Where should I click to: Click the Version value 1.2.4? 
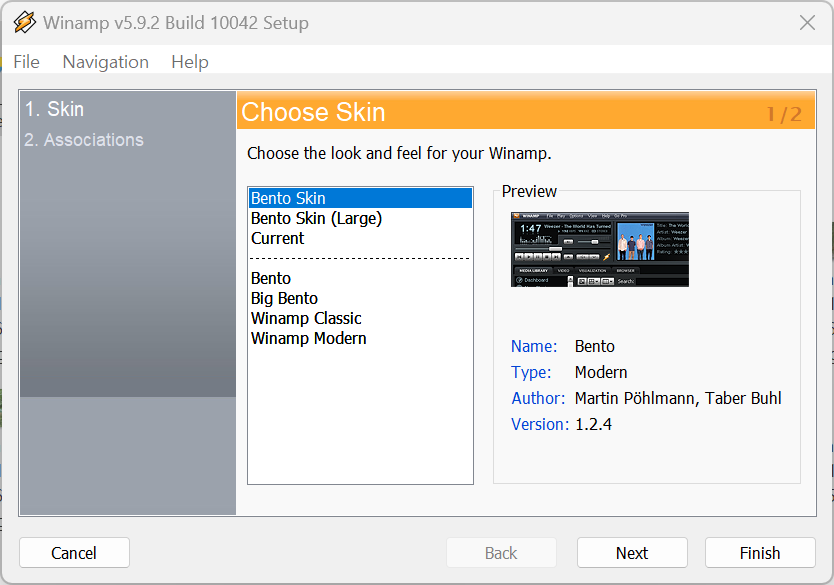[x=593, y=424]
